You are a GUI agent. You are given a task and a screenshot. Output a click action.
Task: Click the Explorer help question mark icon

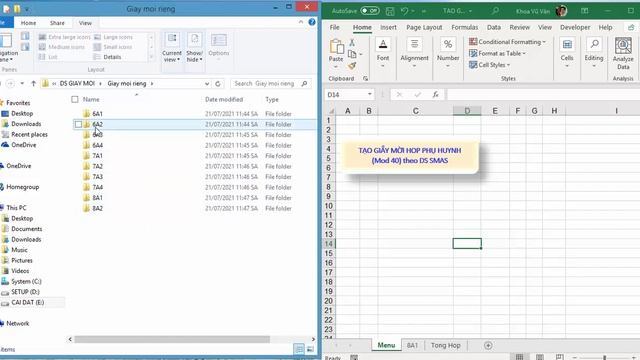(312, 22)
